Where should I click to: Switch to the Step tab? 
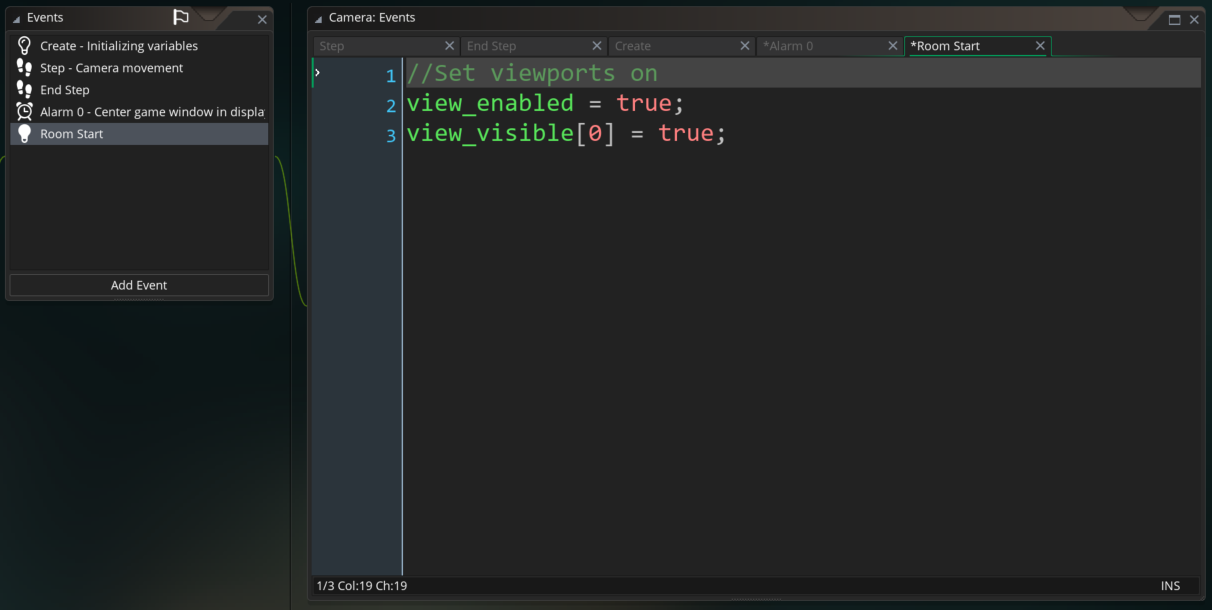(x=378, y=46)
